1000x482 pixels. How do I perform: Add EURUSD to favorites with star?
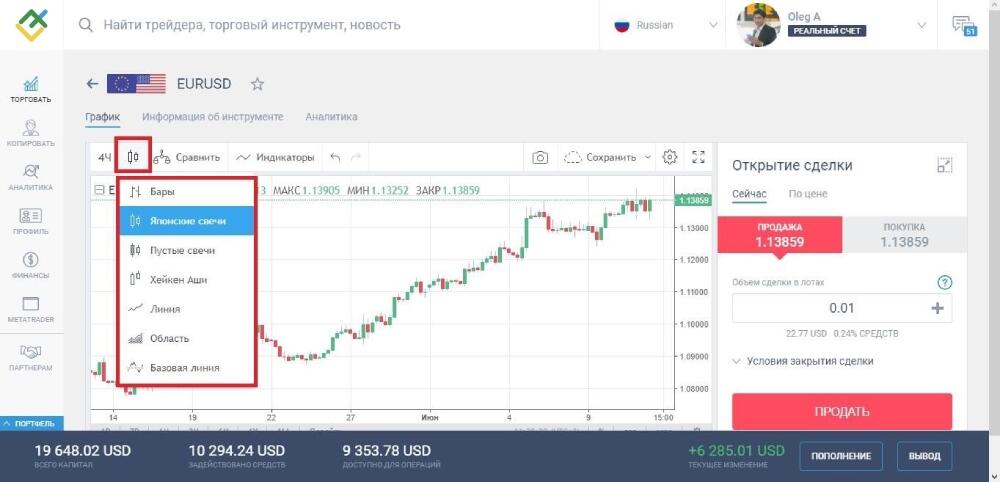pyautogui.click(x=257, y=84)
